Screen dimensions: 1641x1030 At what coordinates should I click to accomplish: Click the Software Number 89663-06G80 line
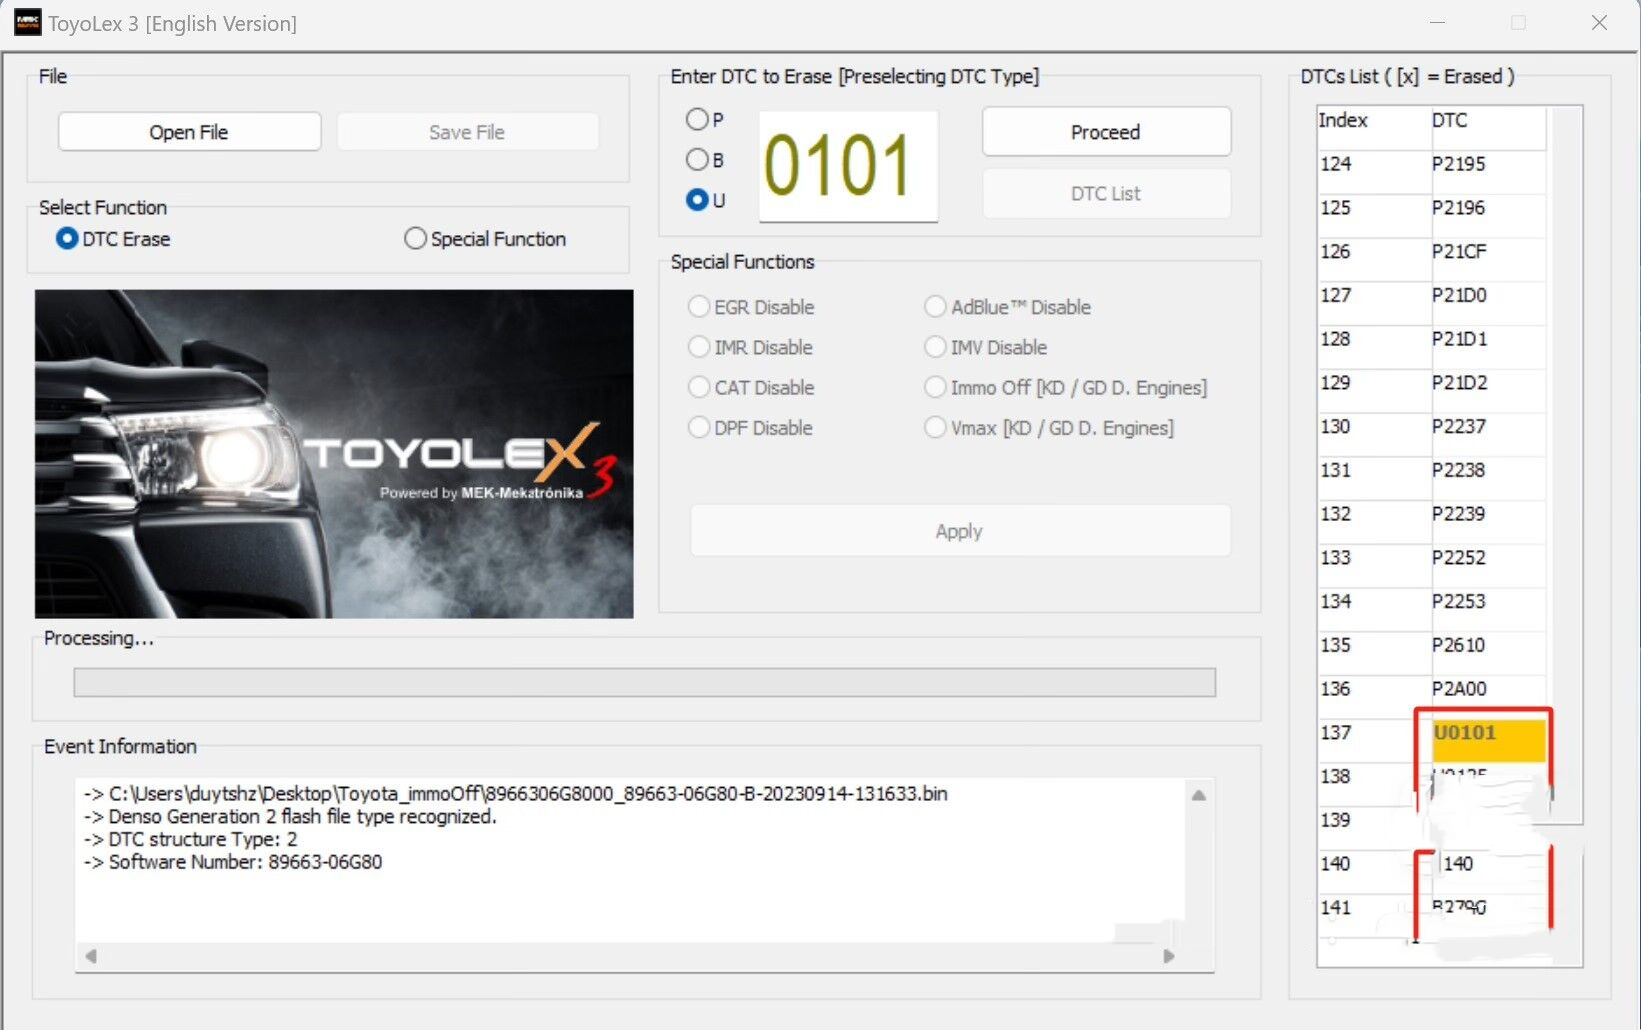(233, 862)
